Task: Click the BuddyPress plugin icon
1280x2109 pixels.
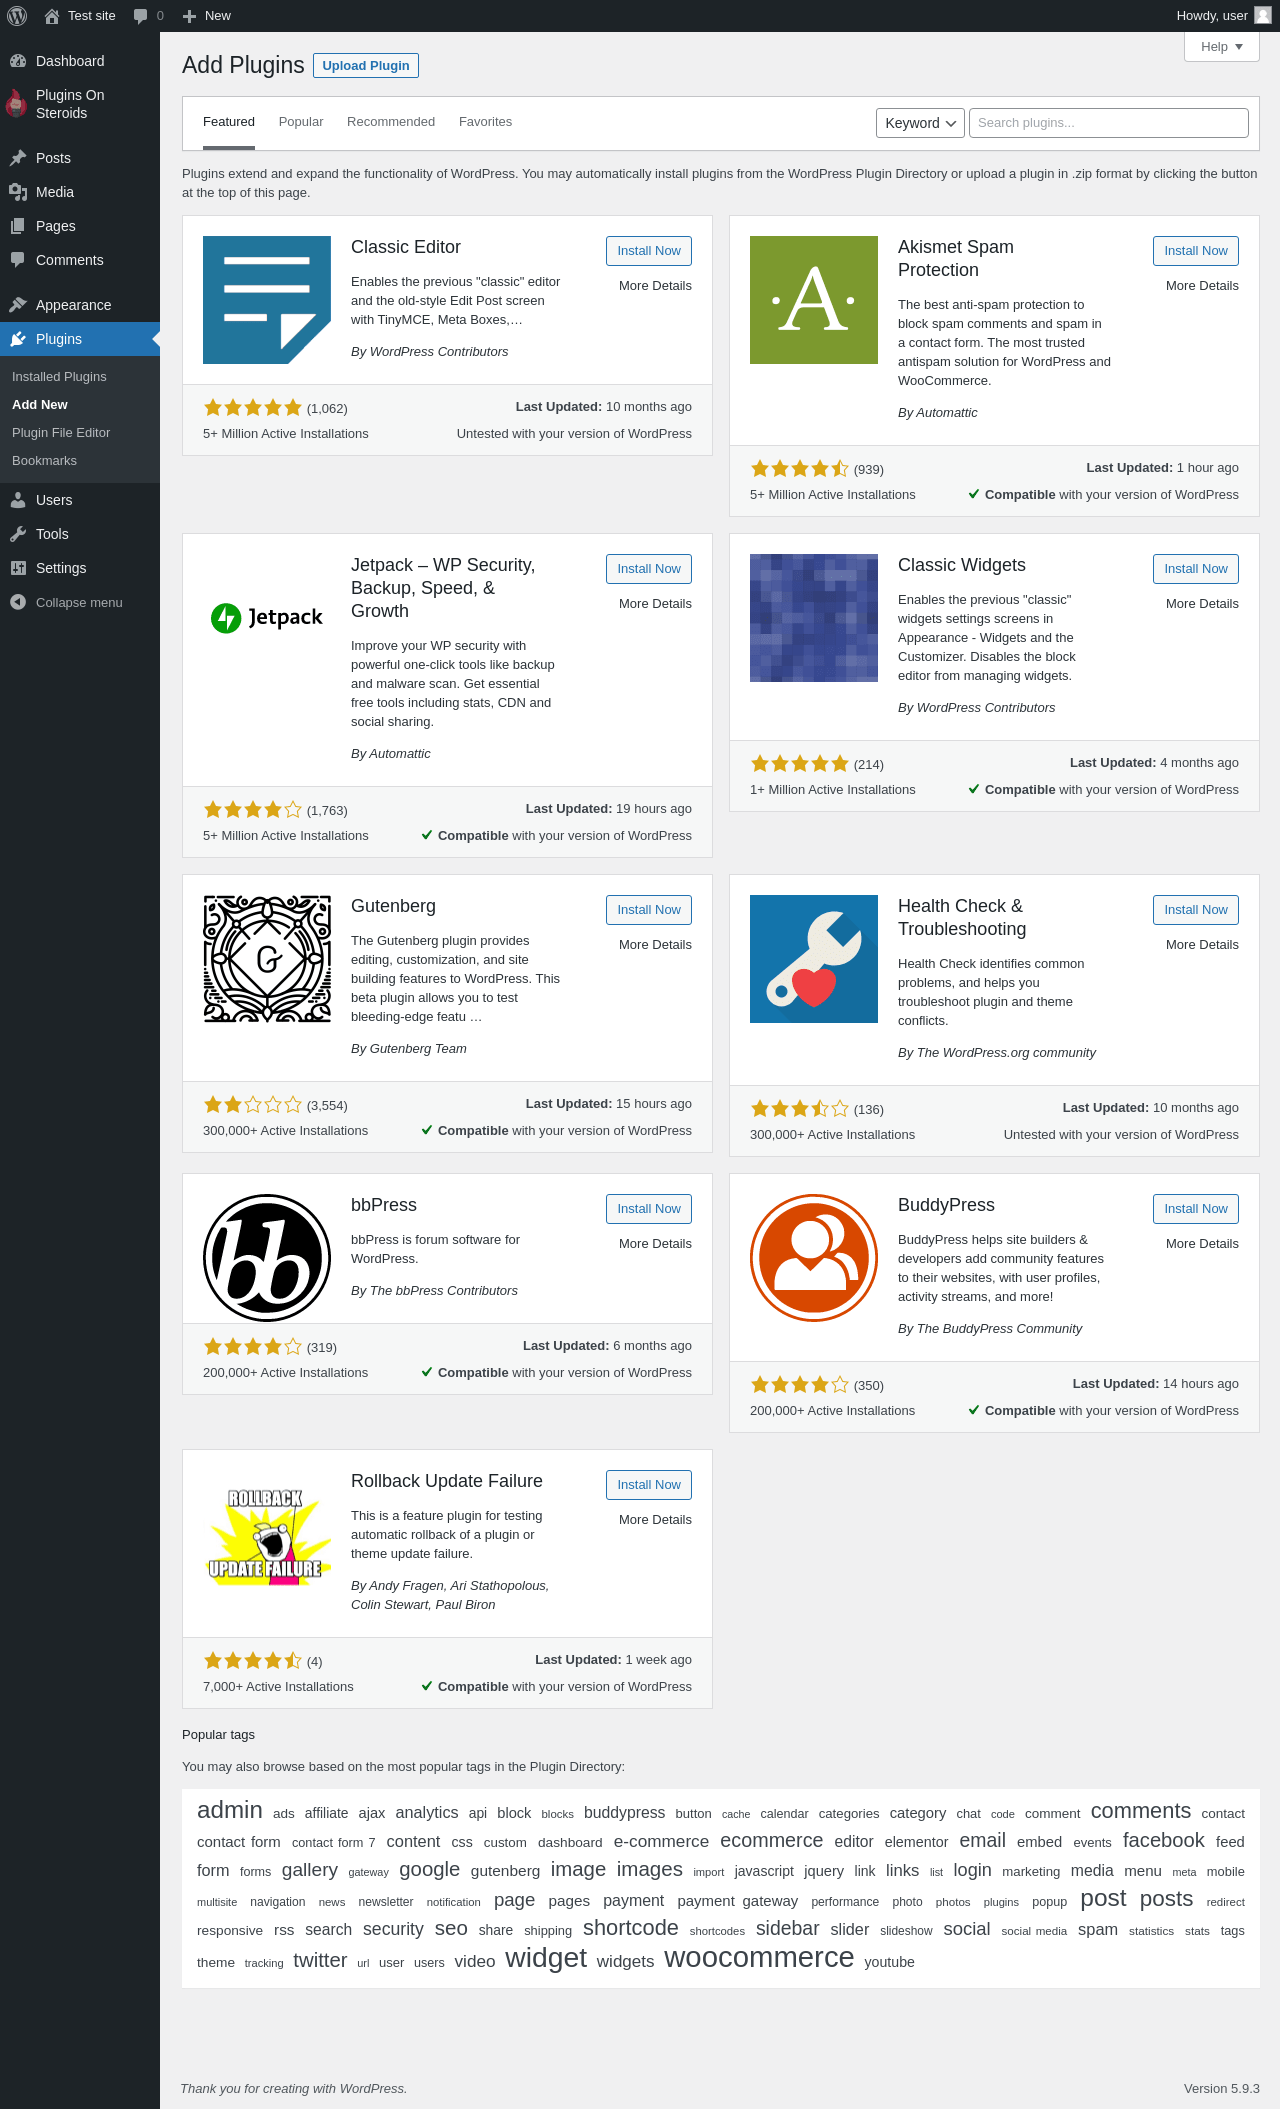Action: click(x=814, y=1258)
